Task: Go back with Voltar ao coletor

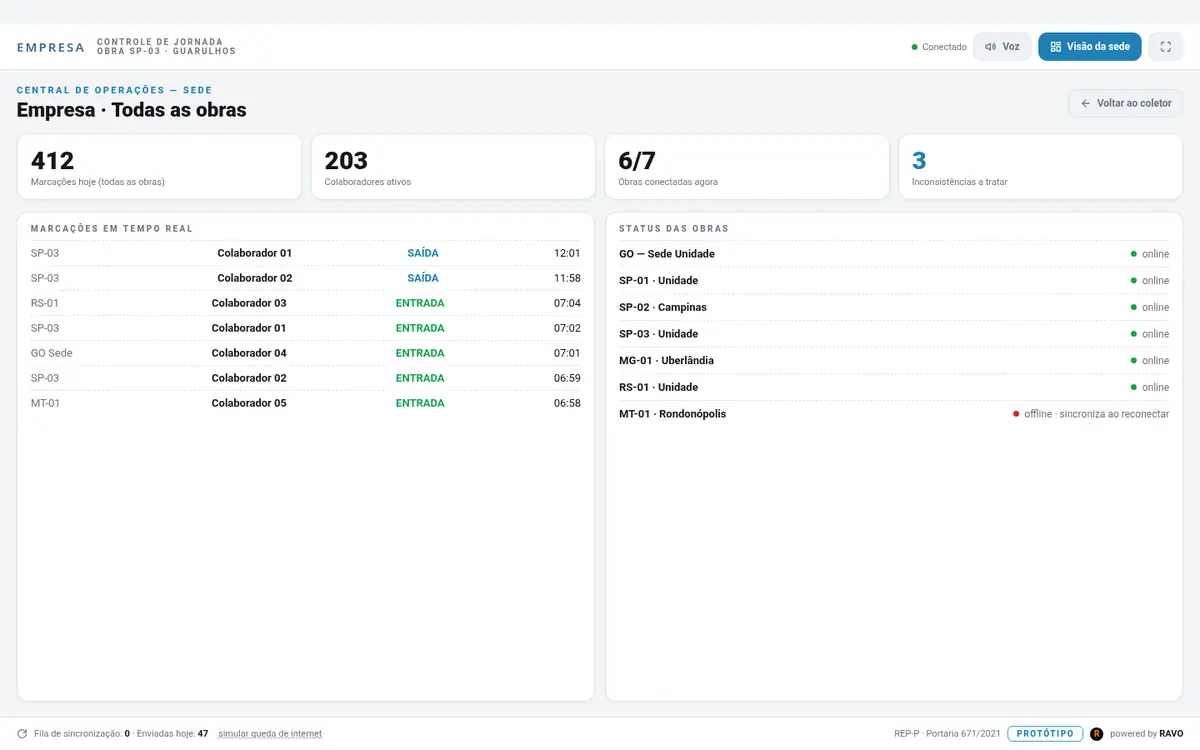Action: coord(1125,103)
